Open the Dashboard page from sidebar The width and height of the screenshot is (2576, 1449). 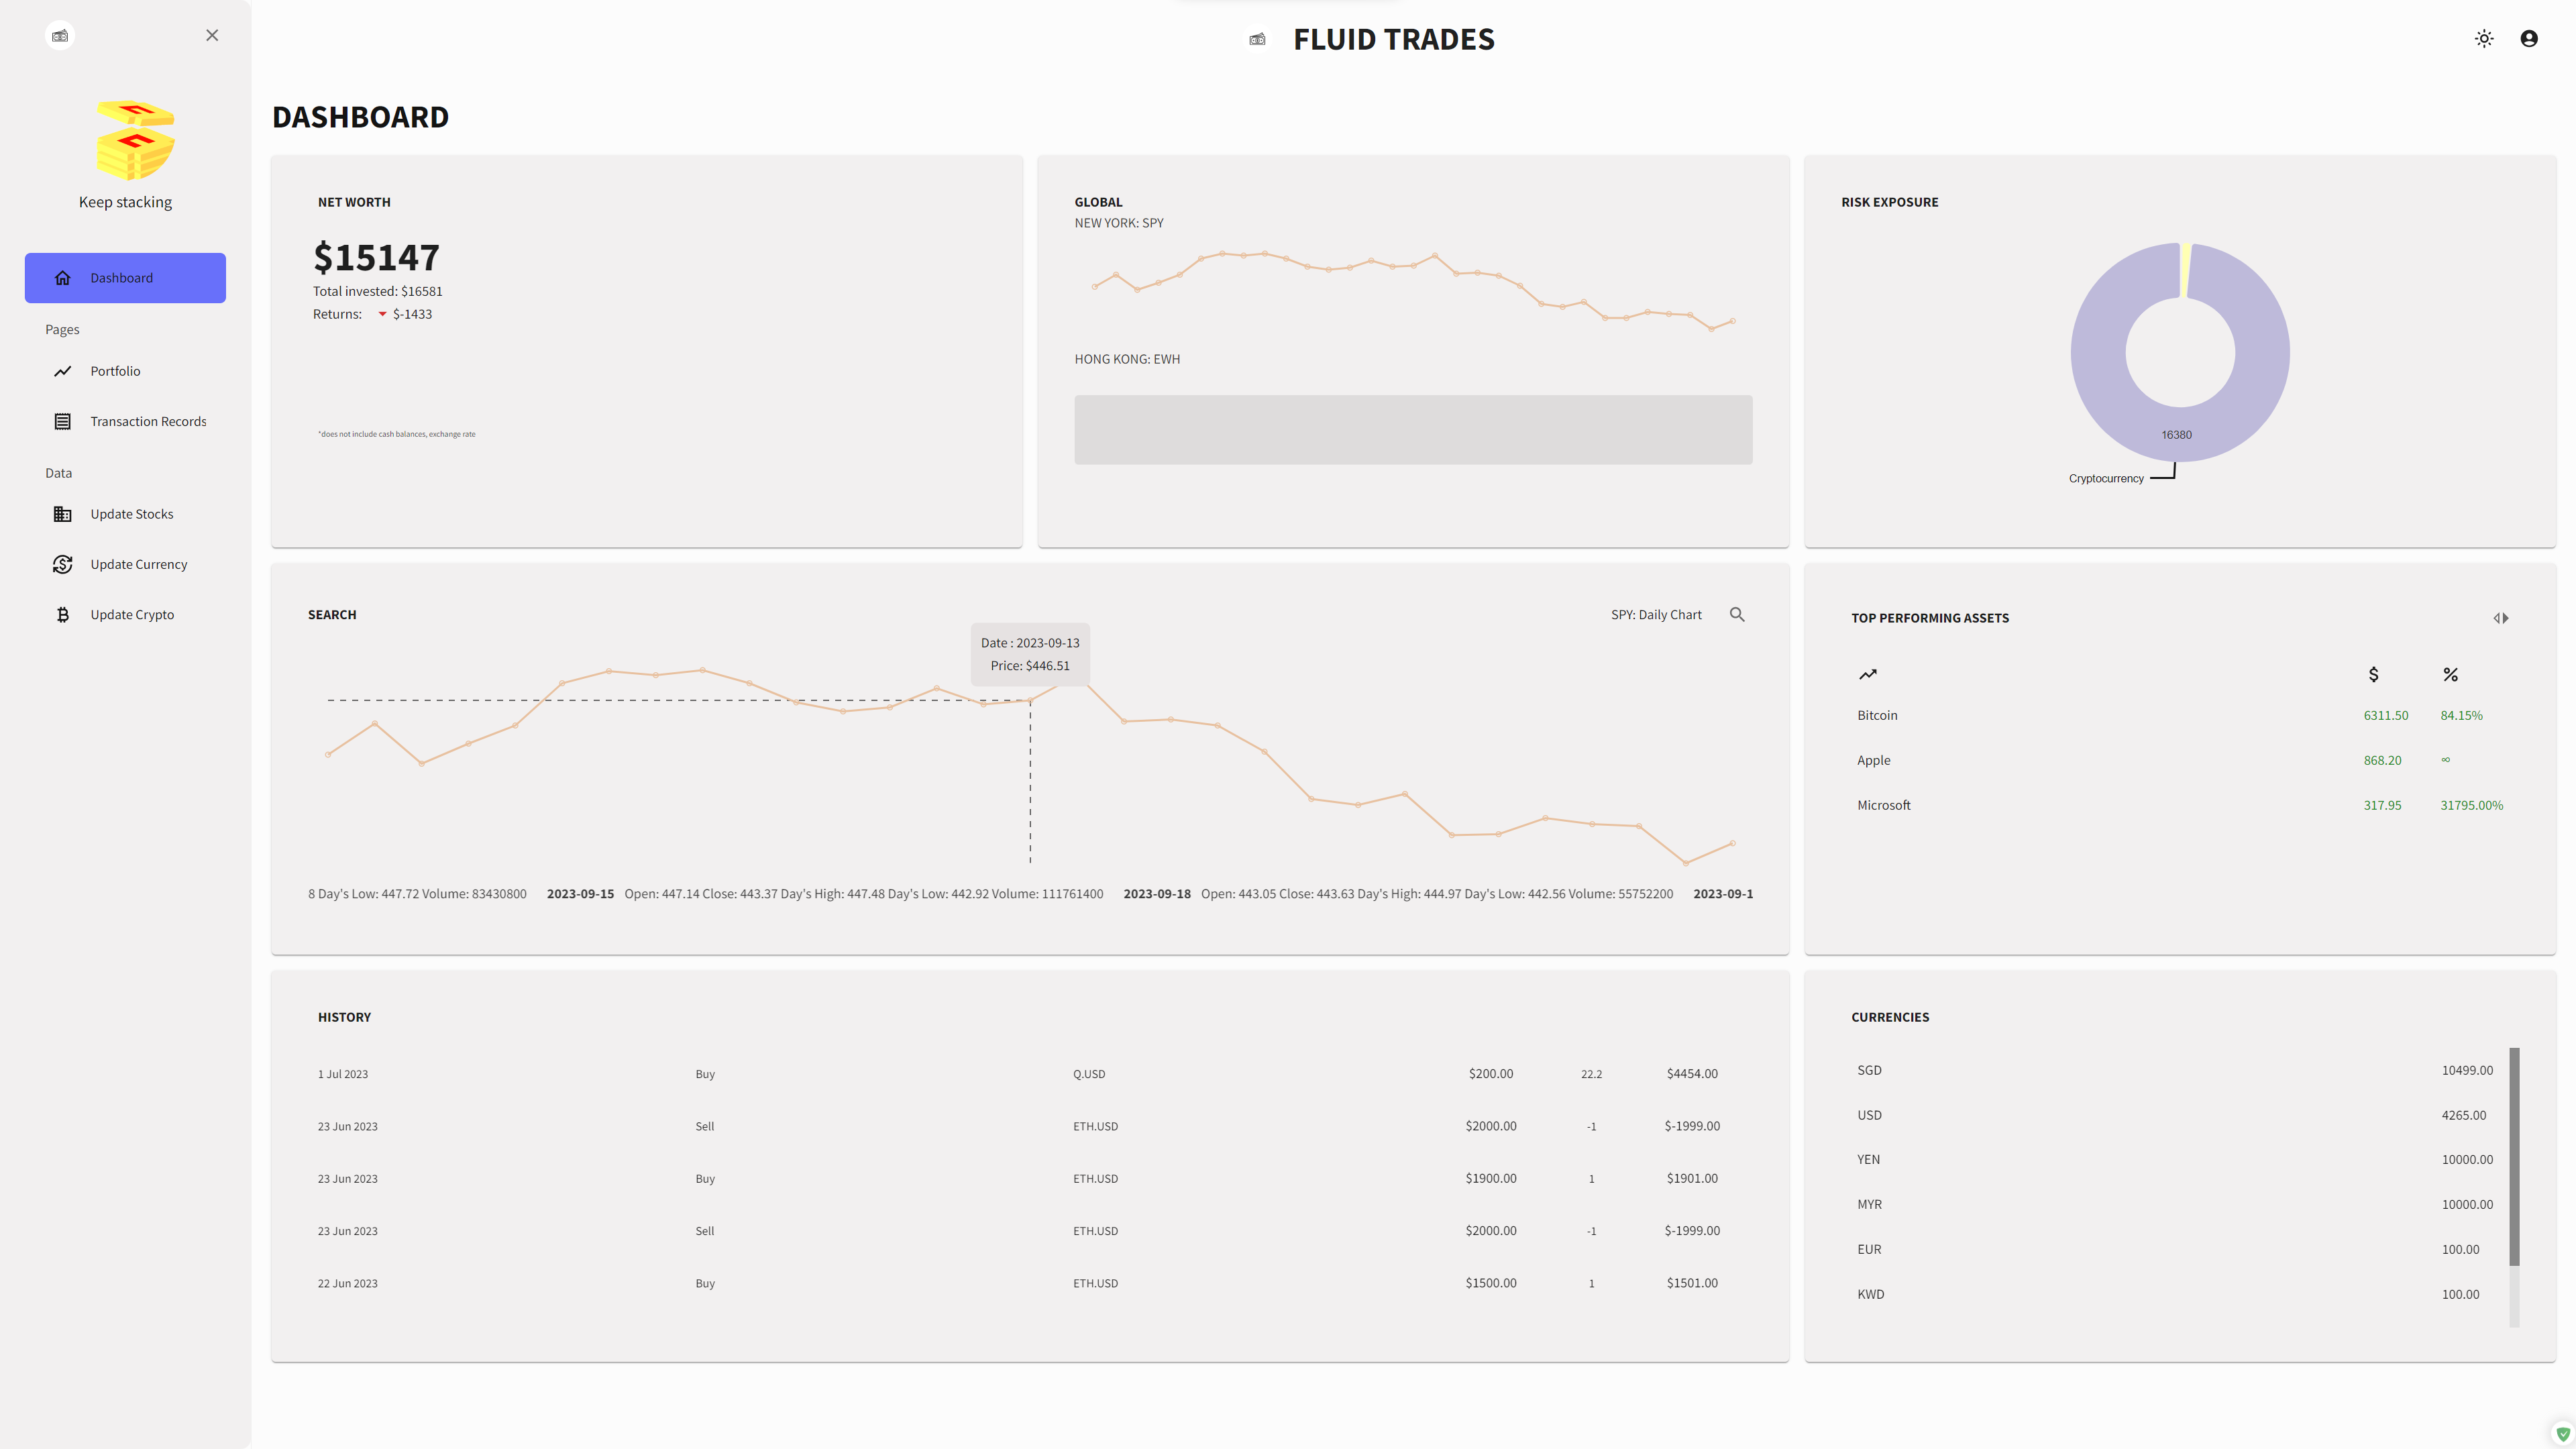click(x=124, y=277)
